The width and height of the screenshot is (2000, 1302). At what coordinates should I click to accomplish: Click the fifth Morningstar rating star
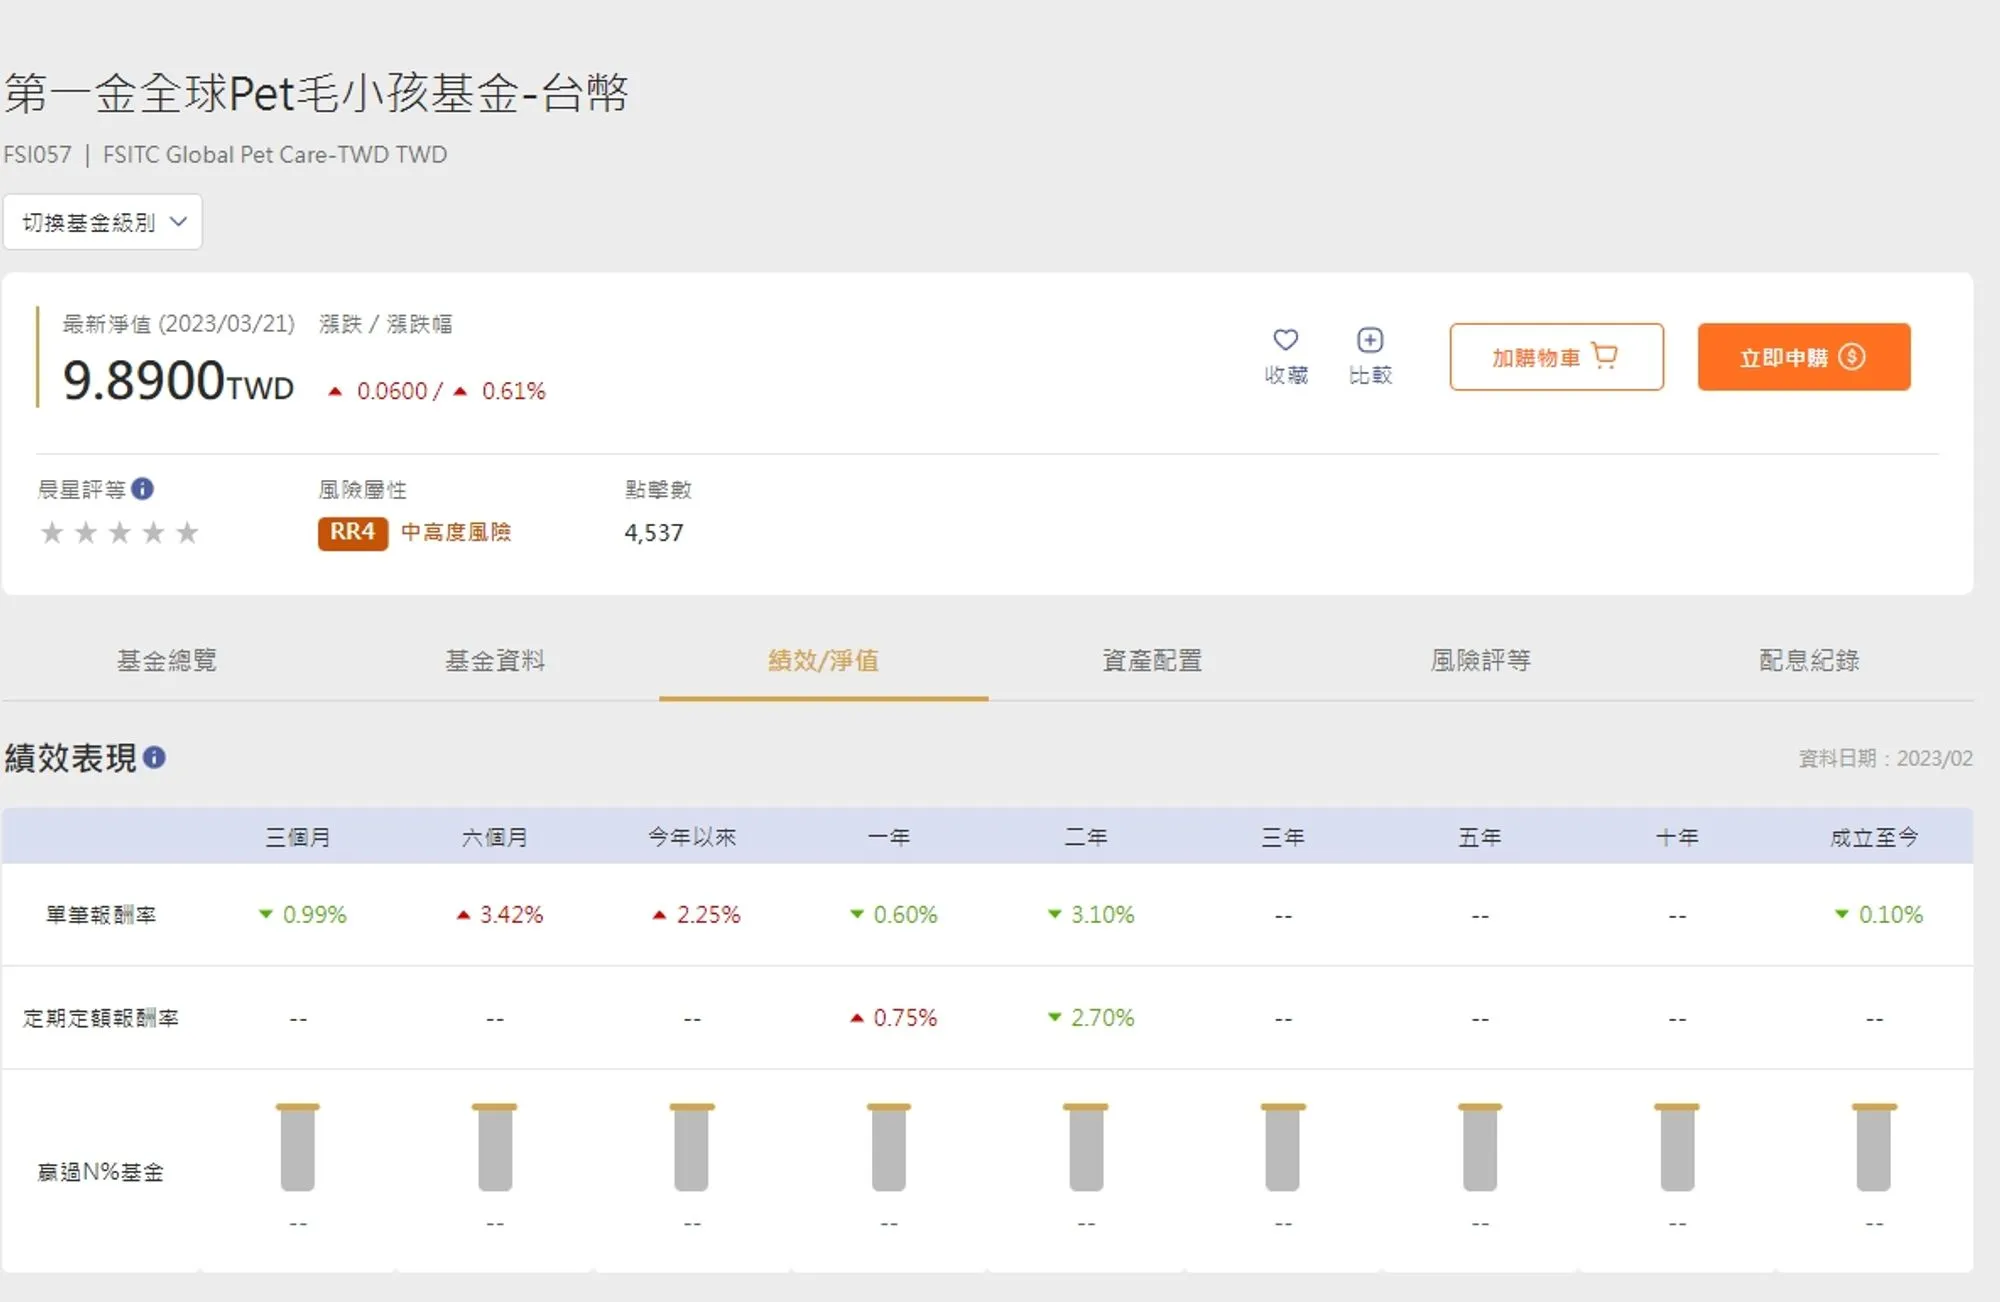[x=187, y=532]
